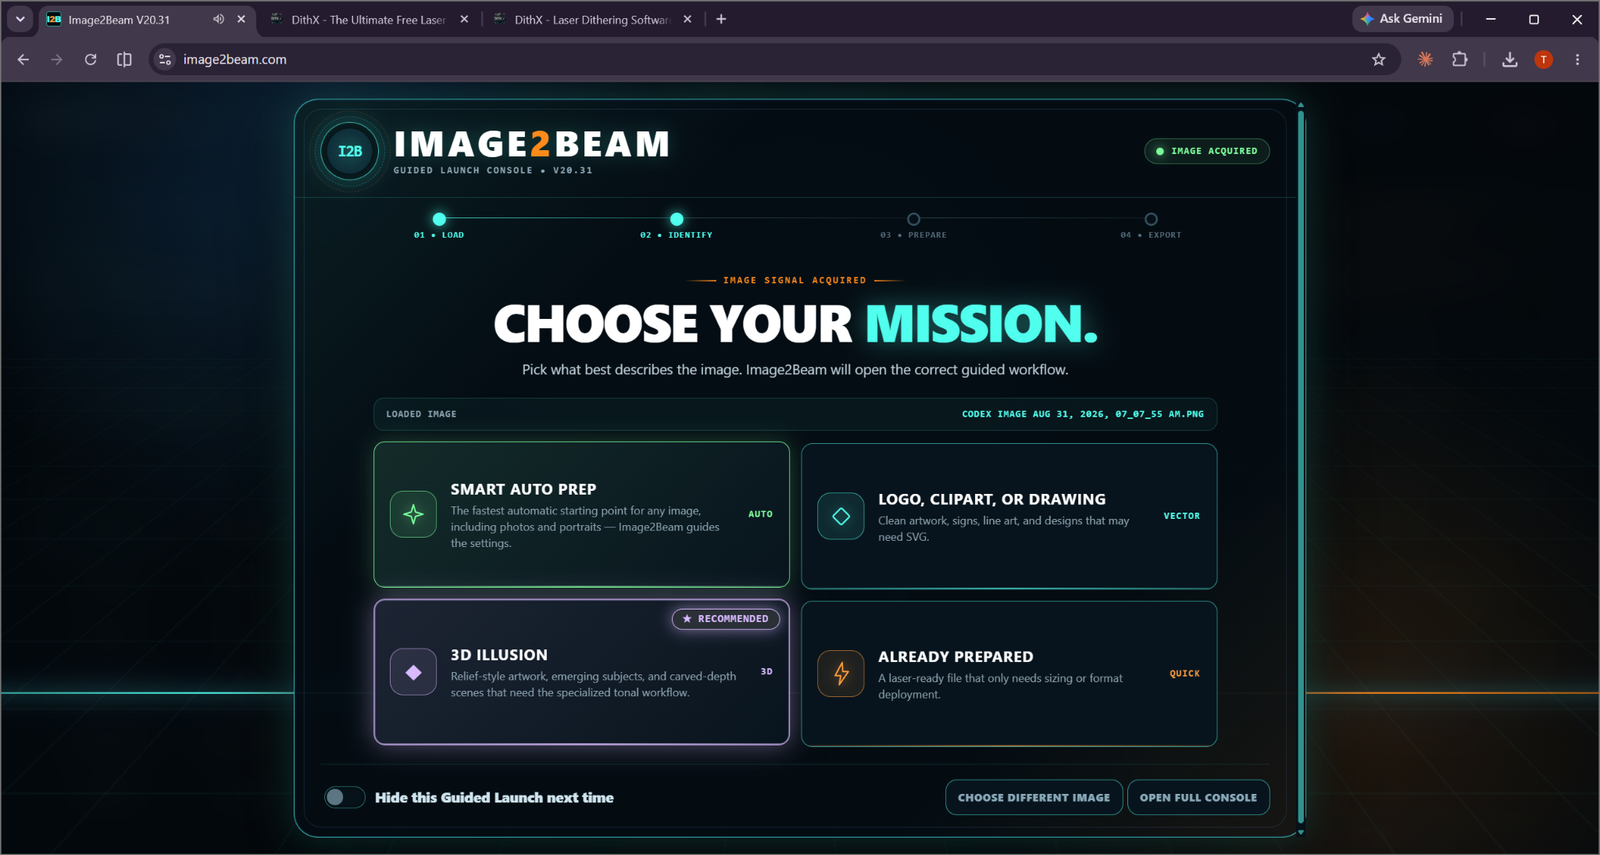Click the loaded file name Codex Image text

point(1083,414)
